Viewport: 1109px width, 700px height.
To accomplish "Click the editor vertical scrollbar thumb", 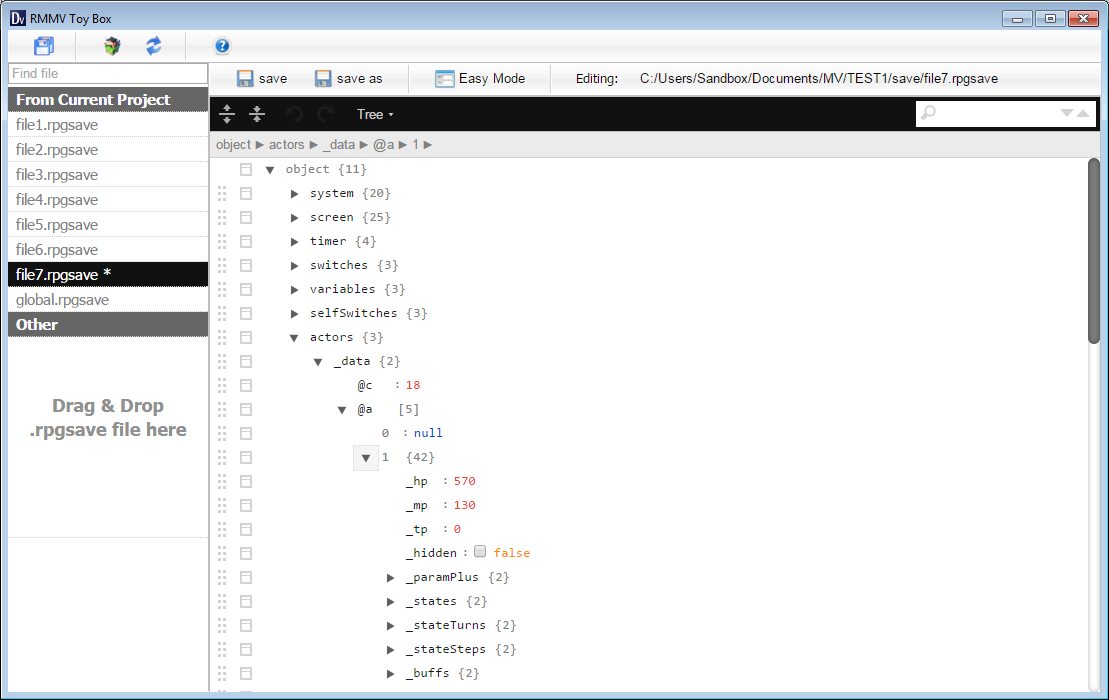I will (1094, 251).
